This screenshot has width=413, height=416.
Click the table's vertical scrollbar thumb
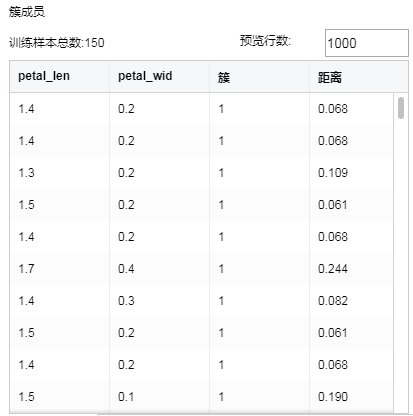[x=401, y=108]
